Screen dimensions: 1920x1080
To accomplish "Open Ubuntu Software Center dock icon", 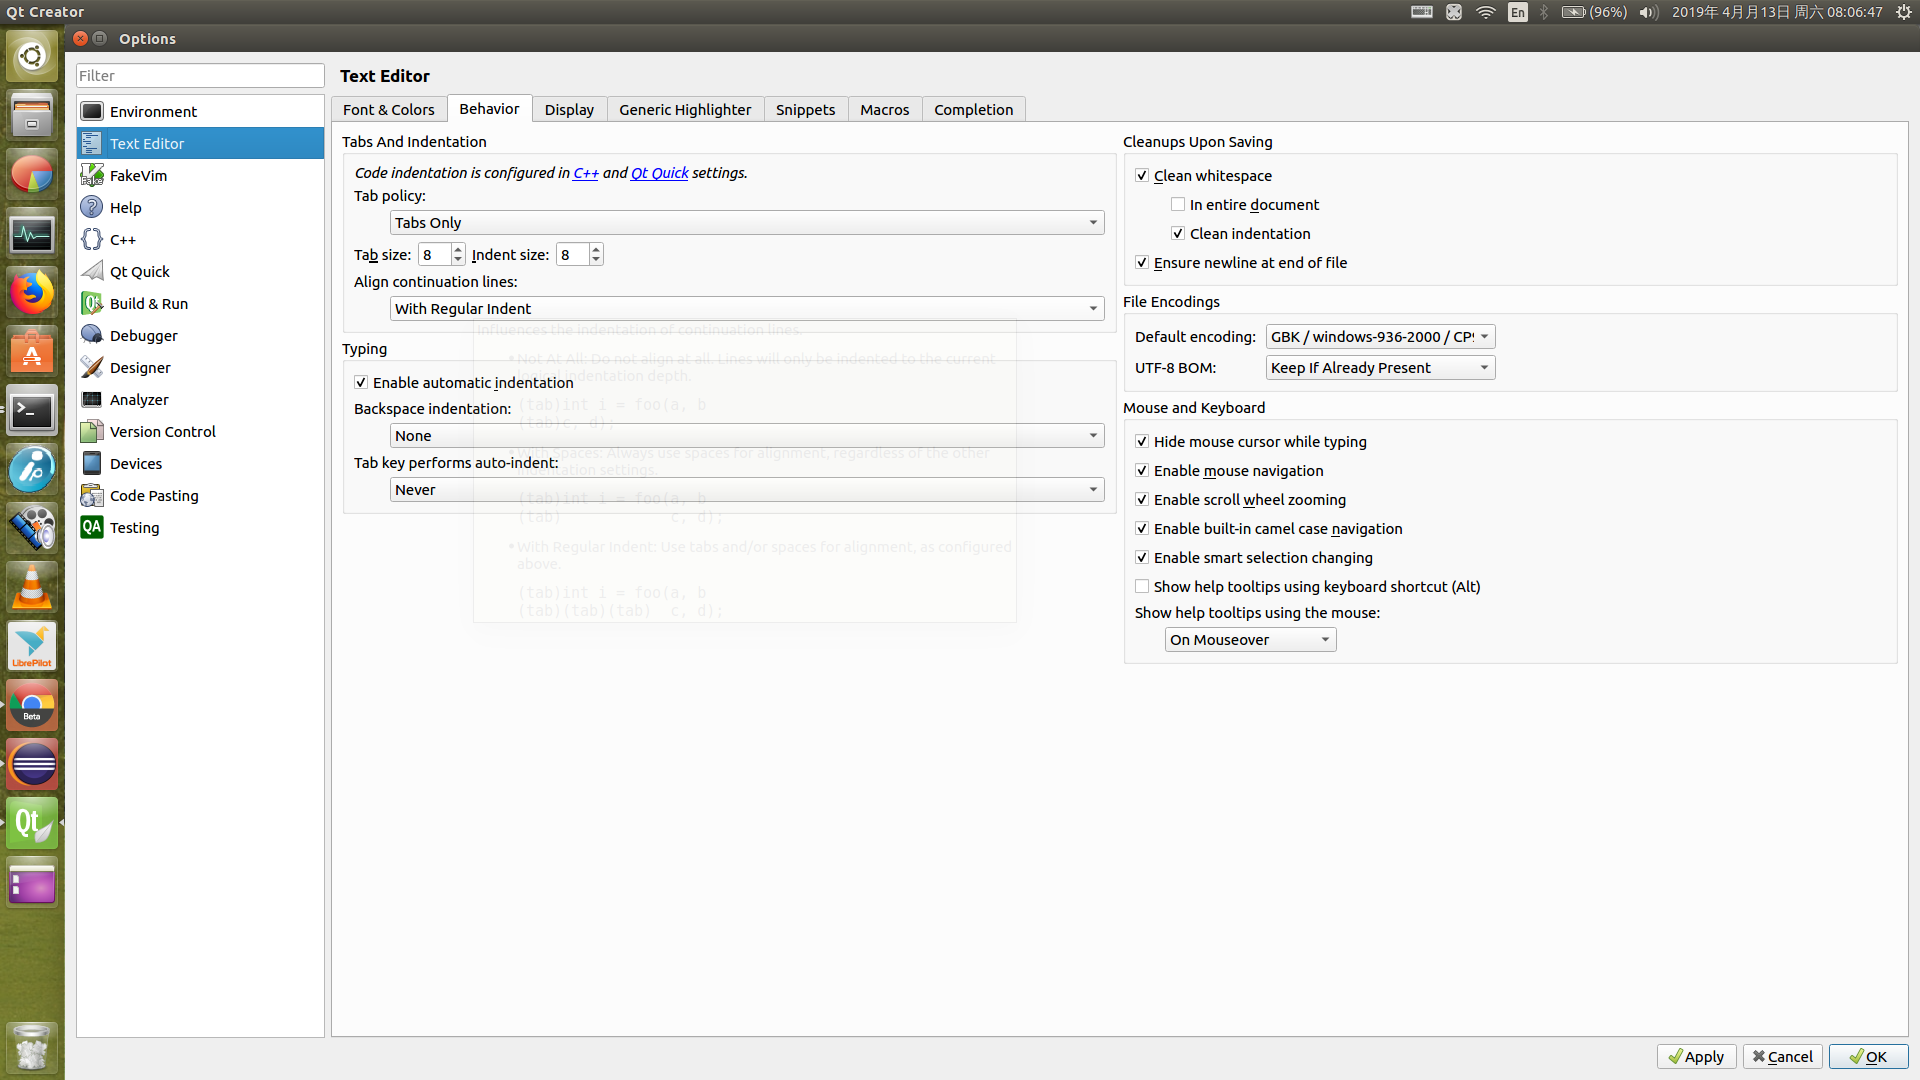I will coord(32,352).
